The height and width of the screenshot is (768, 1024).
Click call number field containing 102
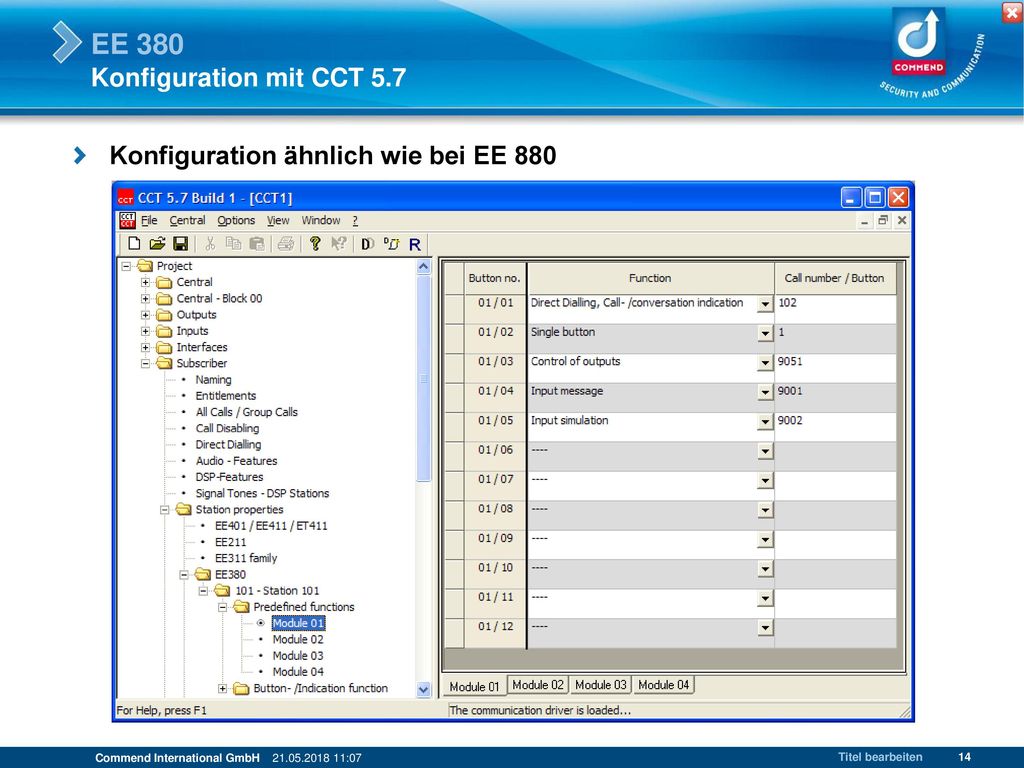(835, 308)
